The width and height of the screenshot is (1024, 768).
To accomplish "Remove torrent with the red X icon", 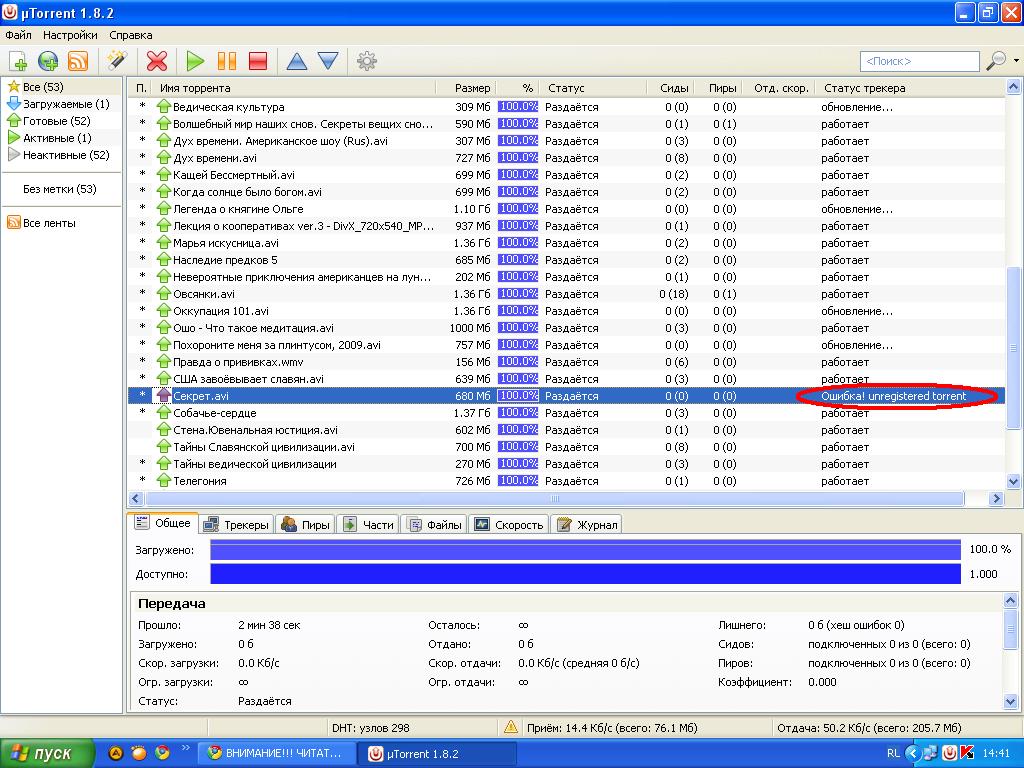I will pos(157,61).
